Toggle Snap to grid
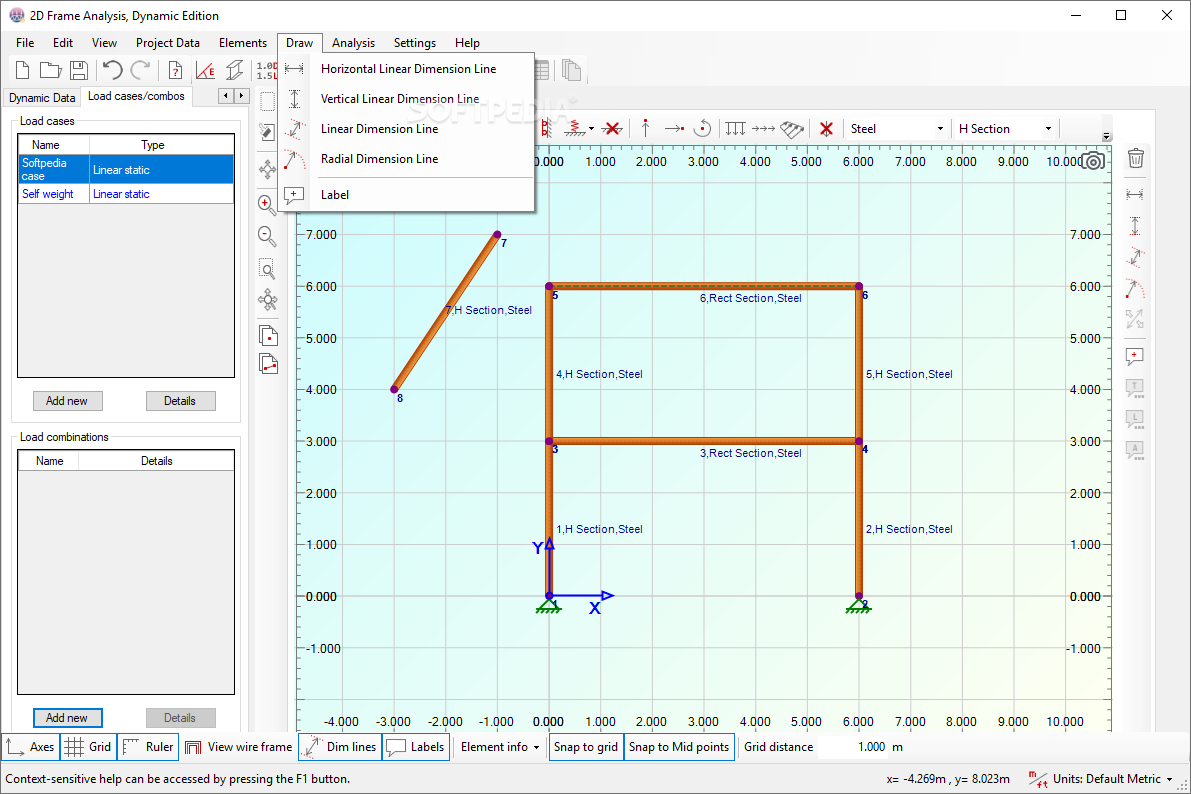 click(x=586, y=747)
